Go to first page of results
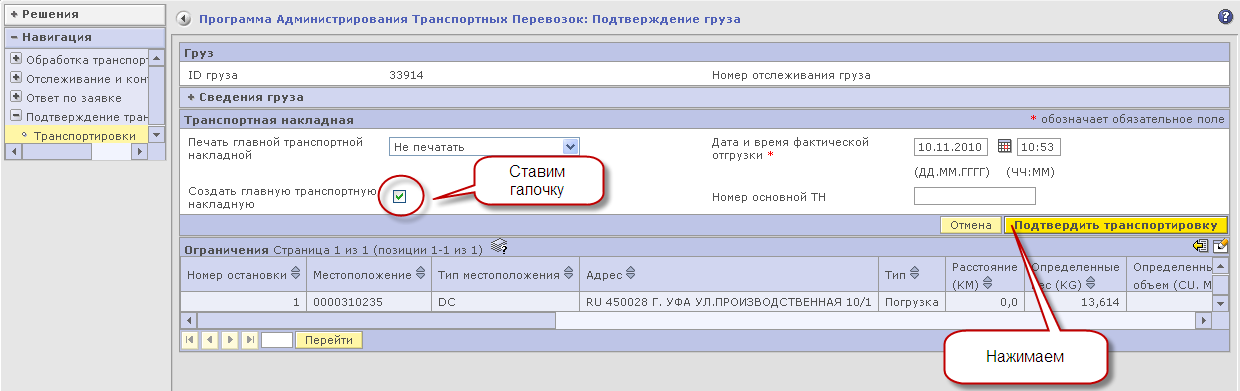Screen dimensions: 1240x391 [191, 340]
